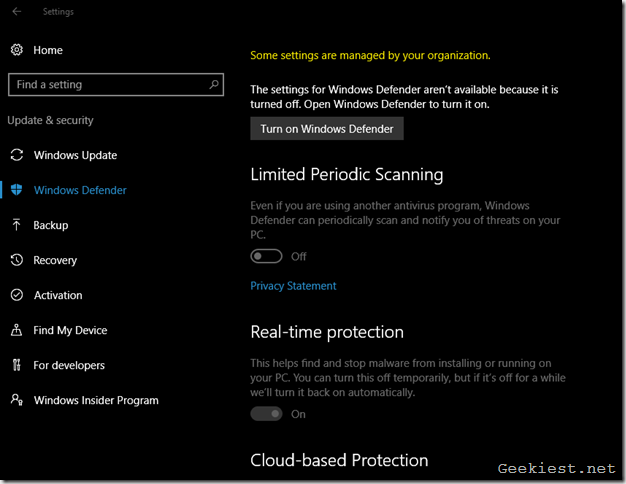Open the Activation settings label
626x484 pixels.
point(58,295)
